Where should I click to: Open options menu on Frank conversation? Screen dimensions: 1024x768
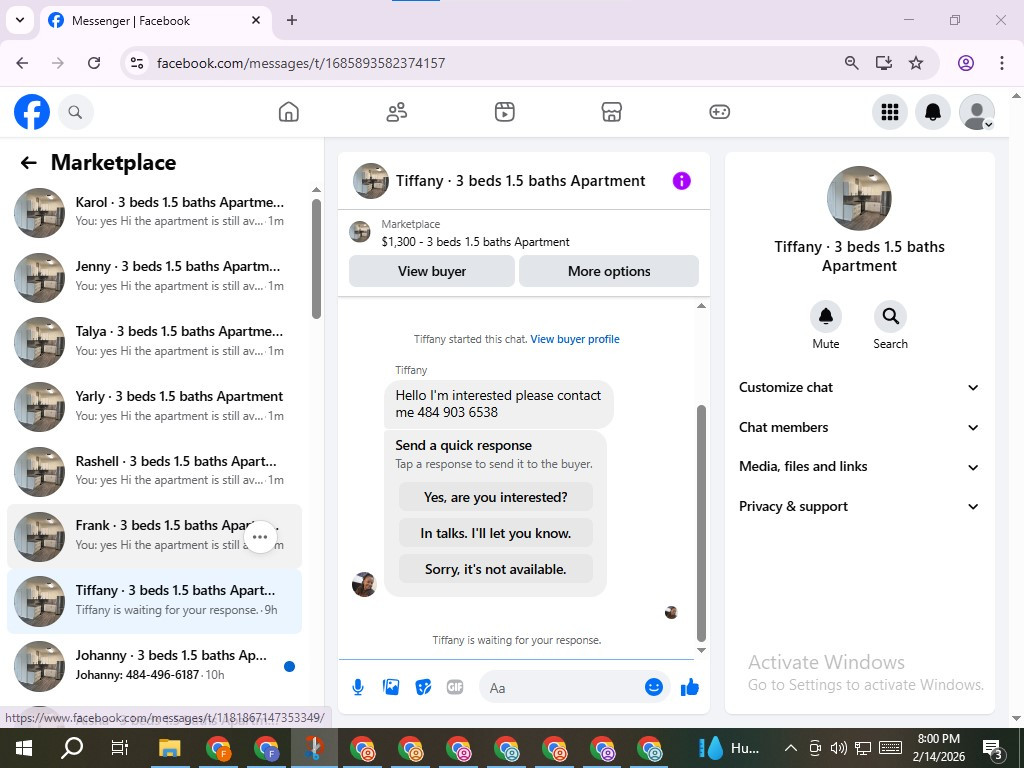point(260,537)
